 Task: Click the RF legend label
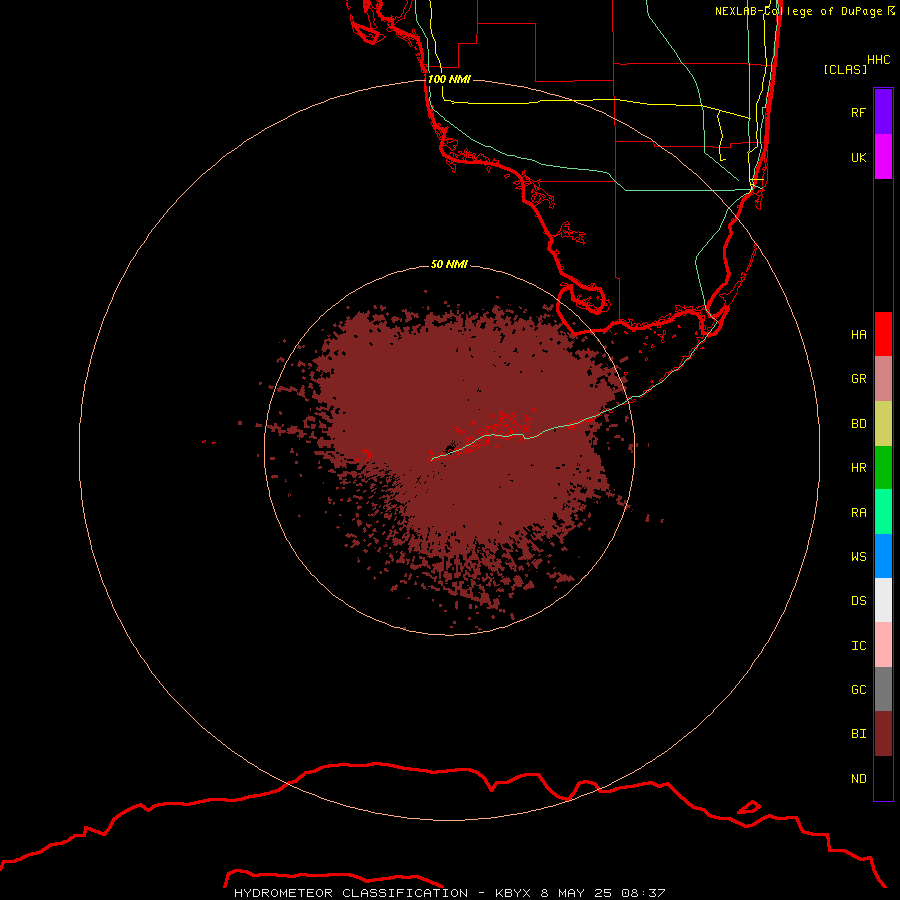point(859,112)
